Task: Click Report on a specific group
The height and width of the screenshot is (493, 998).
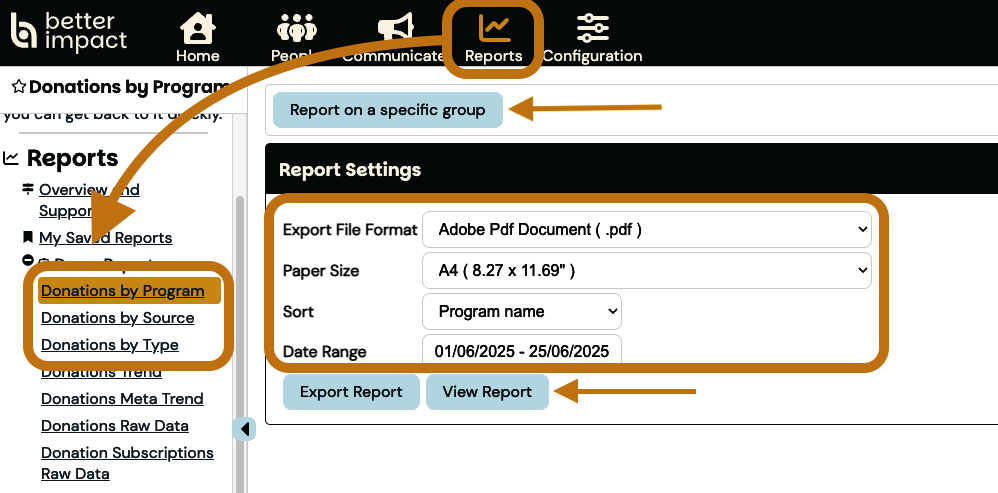Action: pos(387,110)
